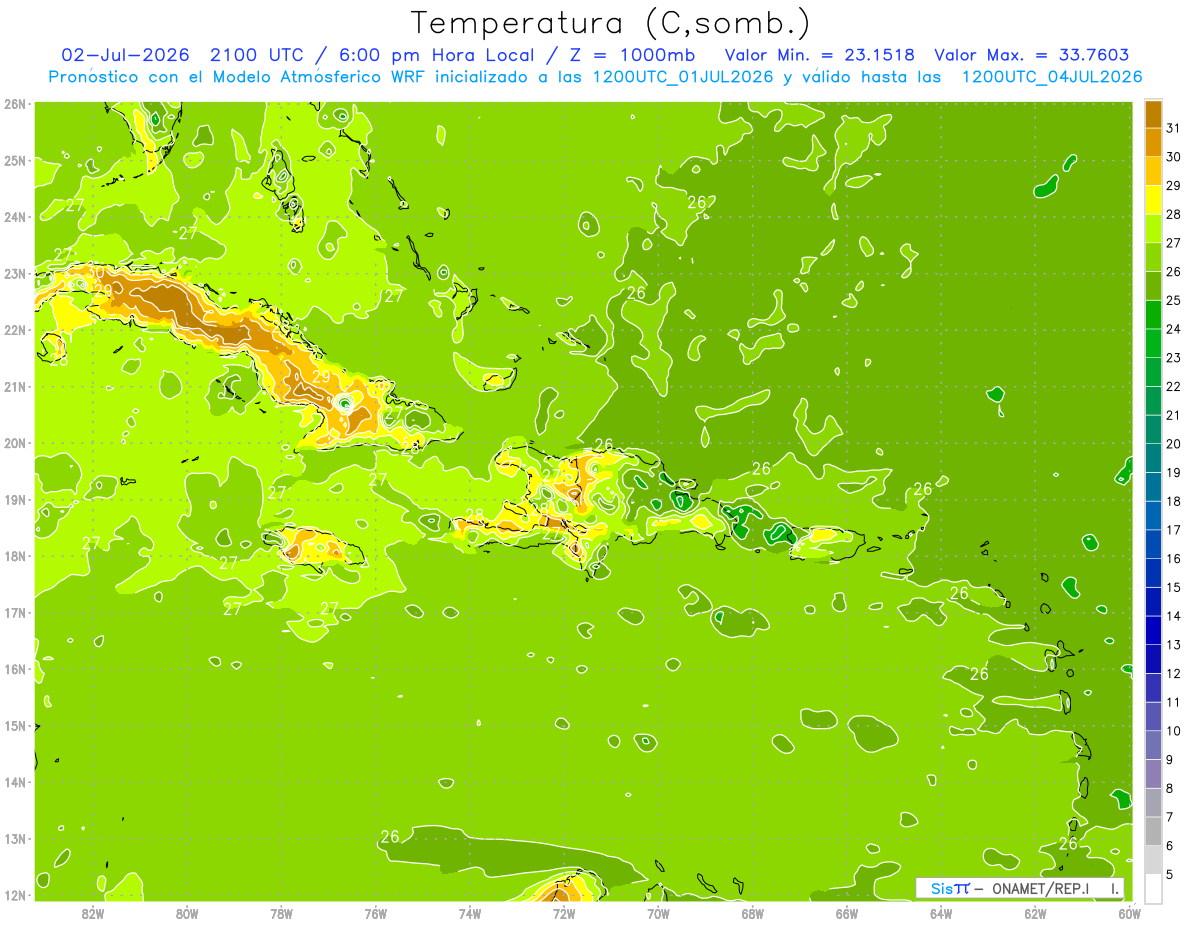Click colorbar scale value 19
The height and width of the screenshot is (927, 1200).
click(x=1173, y=472)
